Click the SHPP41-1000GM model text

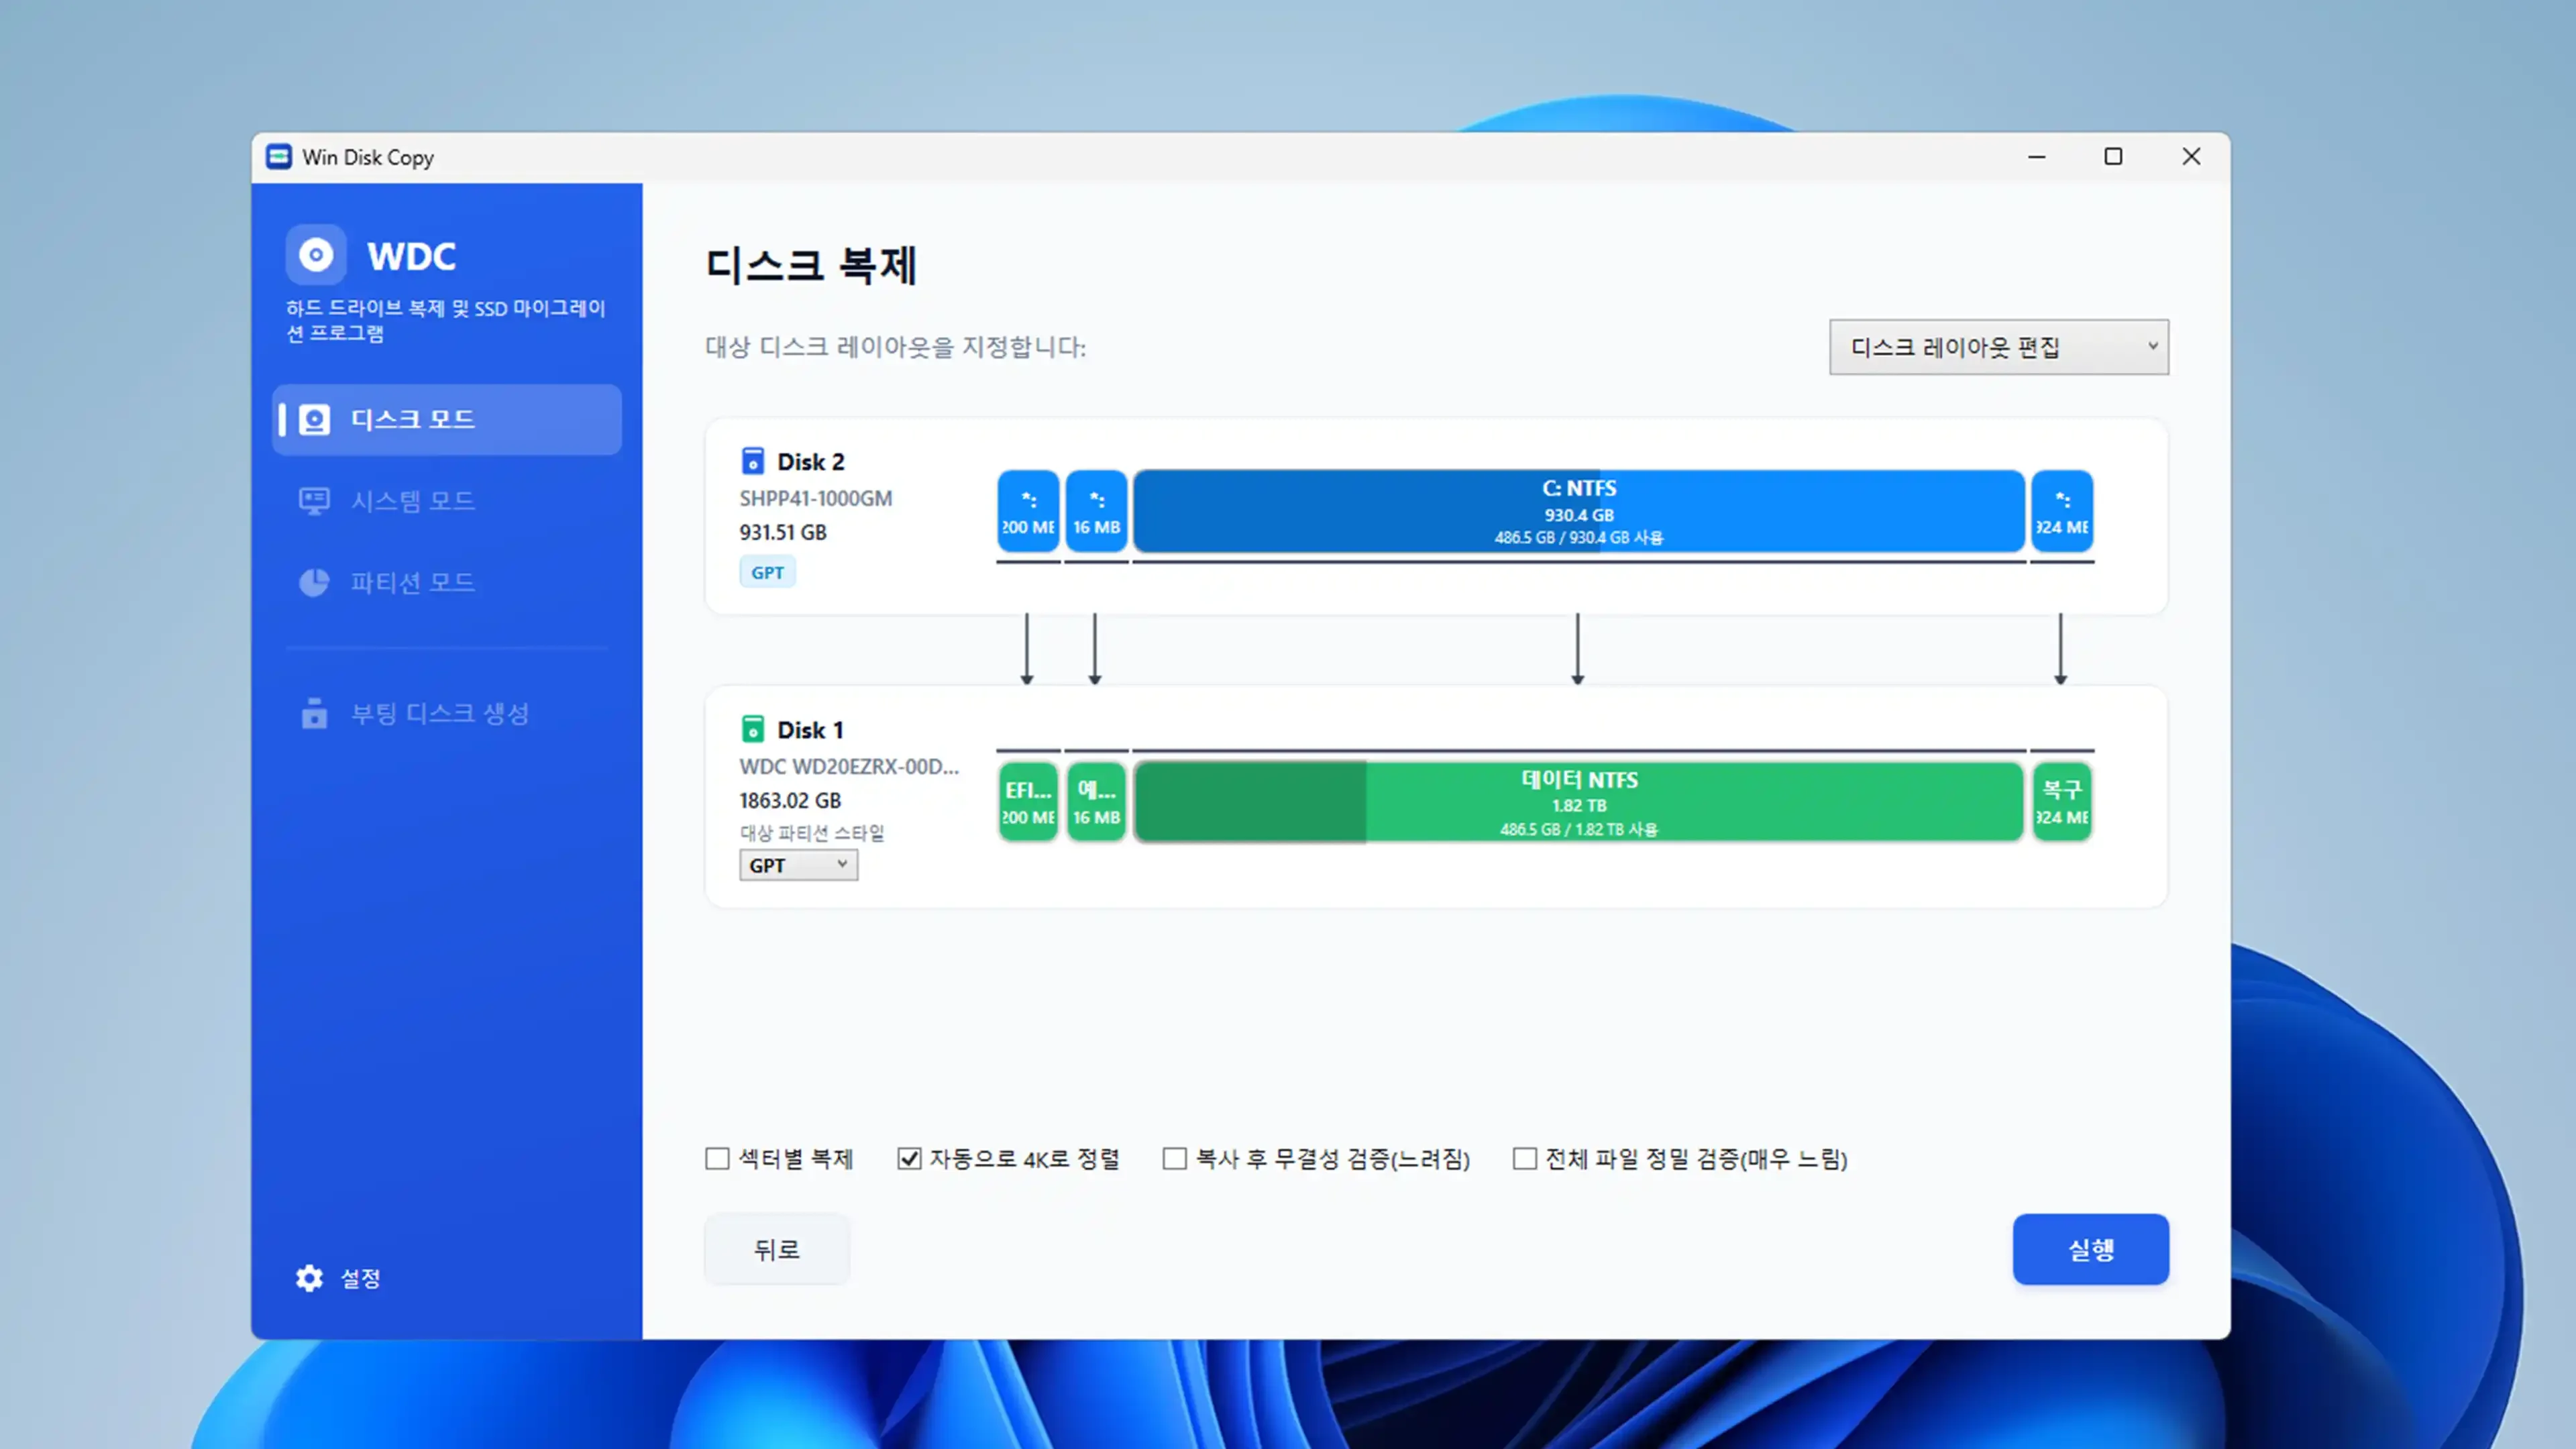point(815,498)
